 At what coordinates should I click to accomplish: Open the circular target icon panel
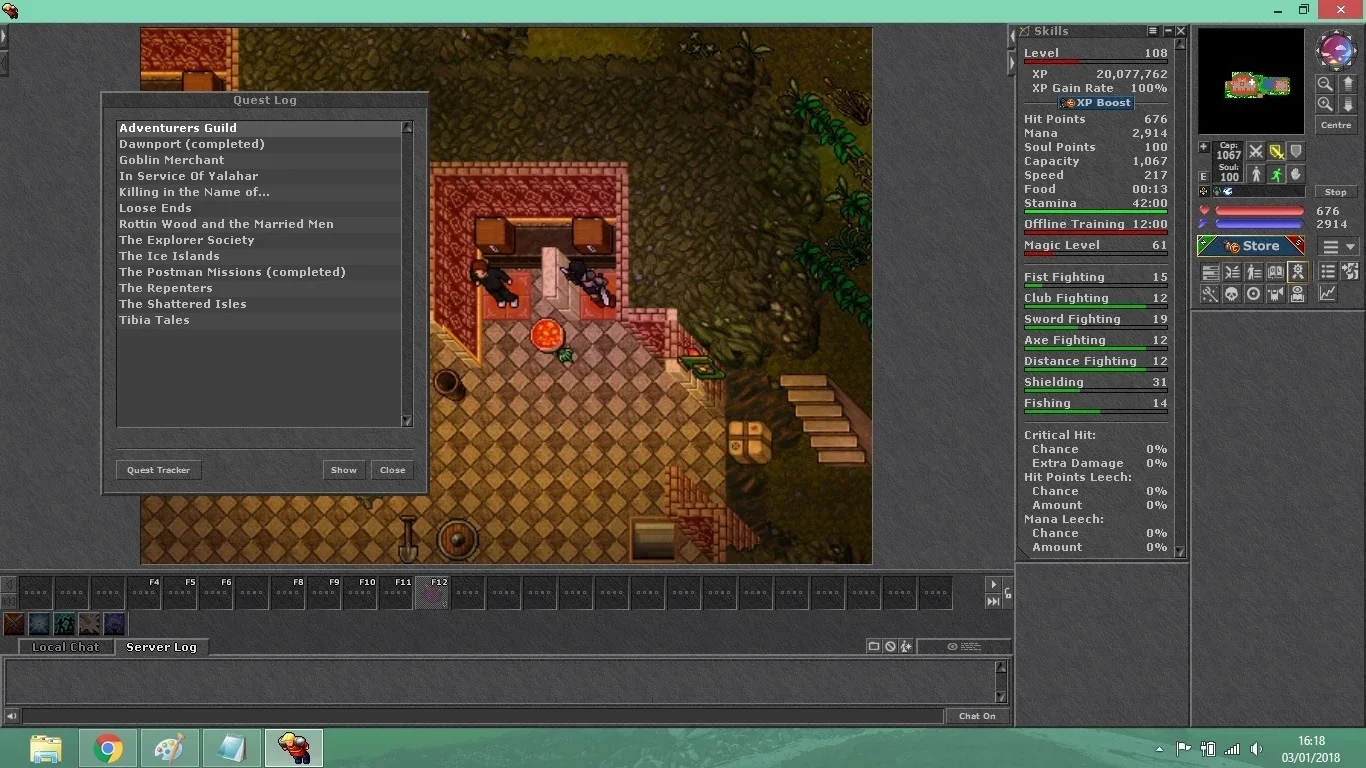(x=1252, y=293)
